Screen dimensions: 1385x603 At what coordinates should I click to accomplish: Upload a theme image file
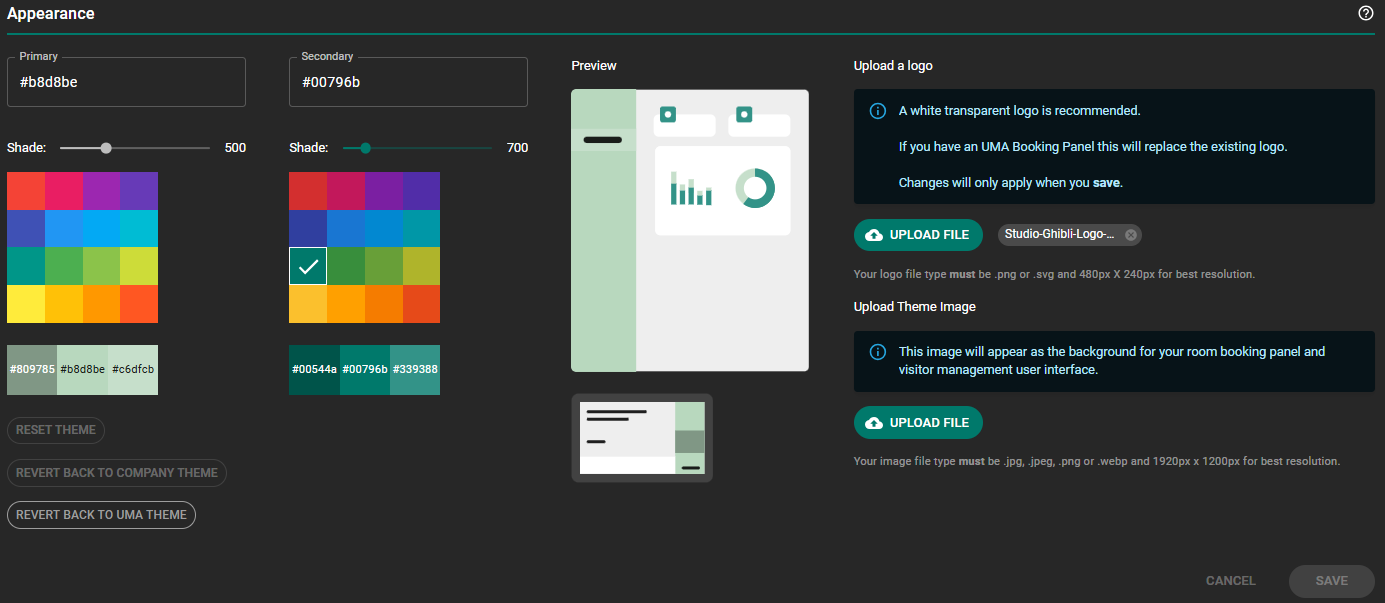pyautogui.click(x=918, y=423)
